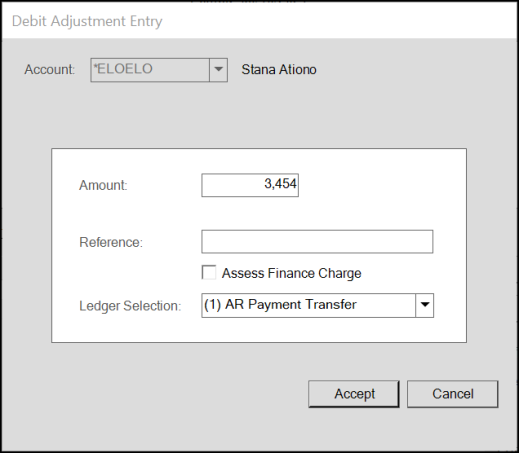Expand the Ledger Selection dropdown arrow
Viewport: 519px width, 453px height.
tap(424, 305)
